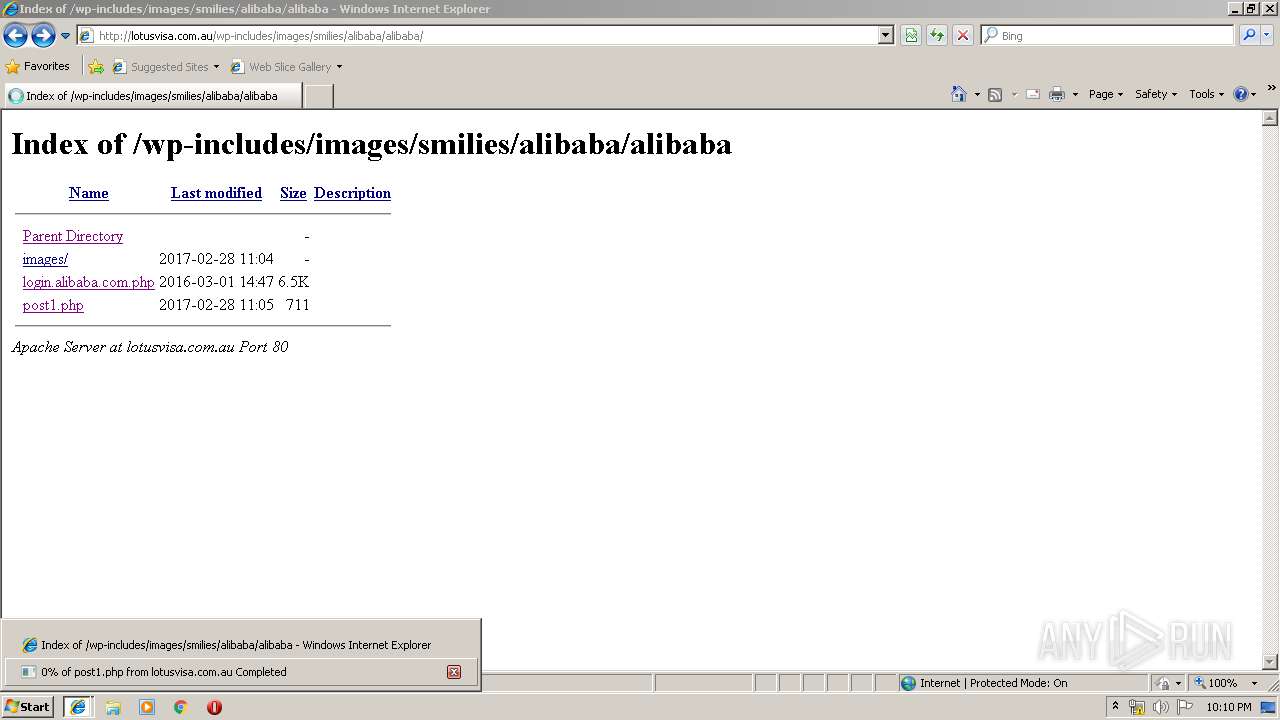Screen dimensions: 1280x720
Task: Sort listing by Description column
Action: (352, 193)
